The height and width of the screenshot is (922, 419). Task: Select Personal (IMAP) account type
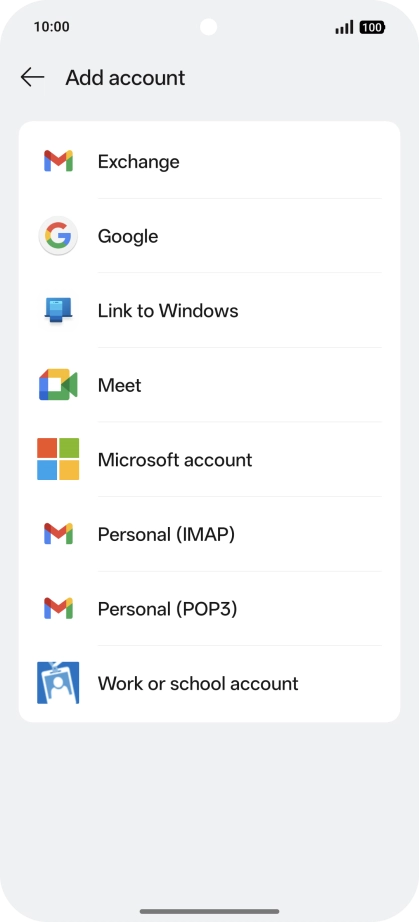(209, 534)
